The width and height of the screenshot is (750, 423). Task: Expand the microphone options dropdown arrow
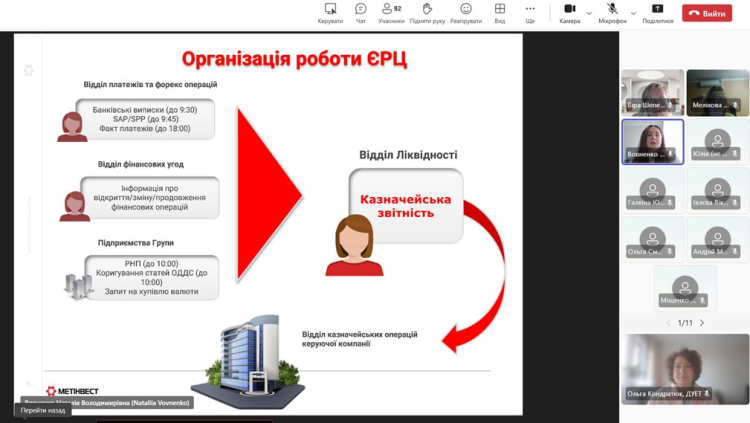(x=633, y=13)
